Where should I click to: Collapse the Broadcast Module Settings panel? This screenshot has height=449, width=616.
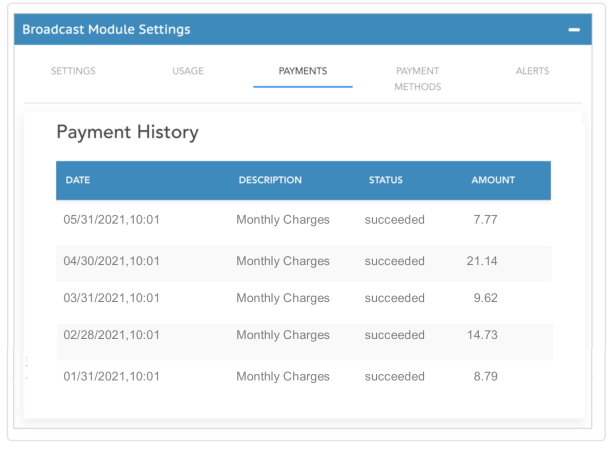pyautogui.click(x=574, y=30)
